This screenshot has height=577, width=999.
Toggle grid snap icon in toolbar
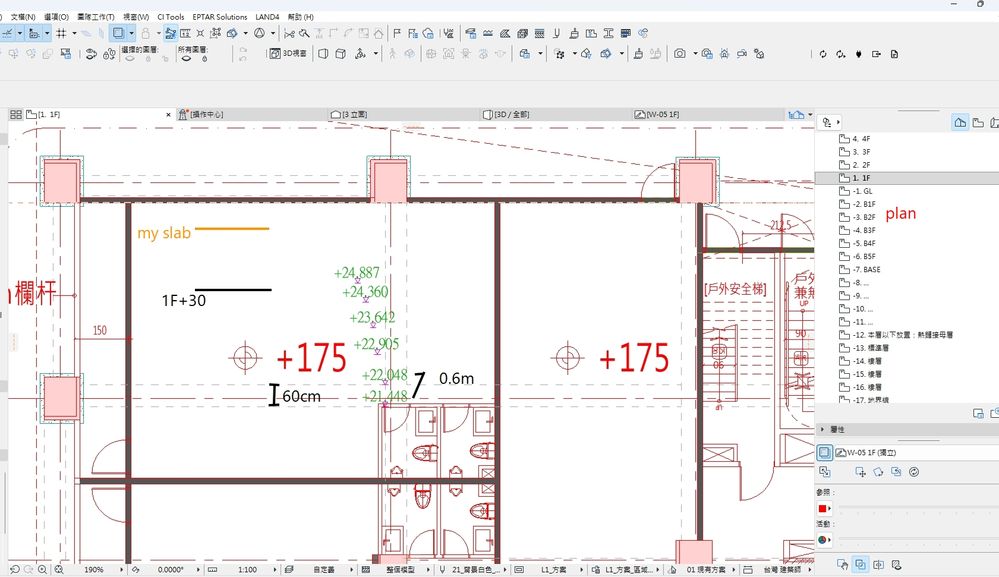pyautogui.click(x=61, y=33)
